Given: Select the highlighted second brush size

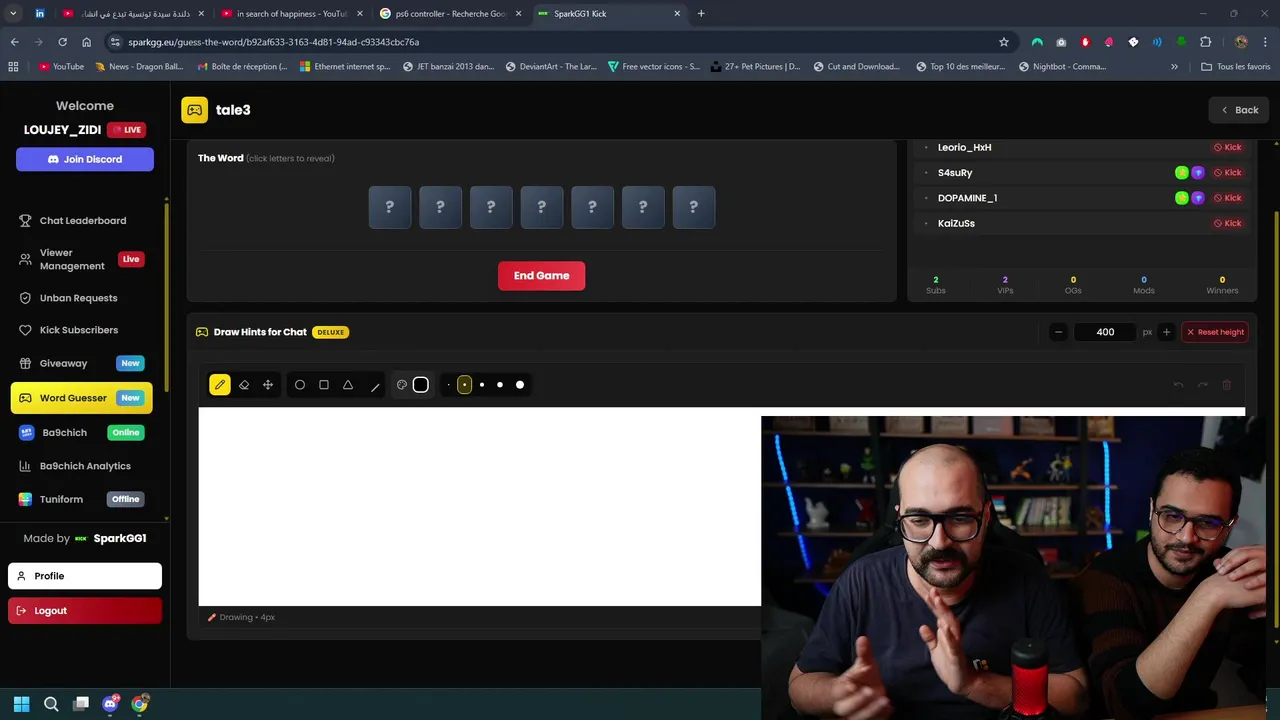Looking at the screenshot, I should coord(464,385).
